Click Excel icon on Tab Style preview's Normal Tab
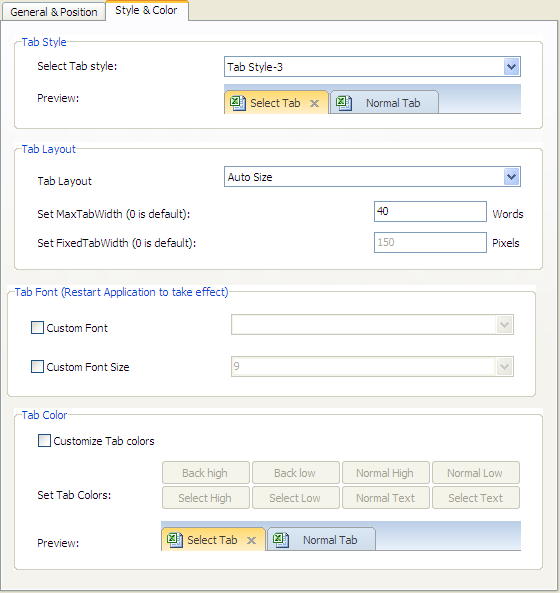The width and height of the screenshot is (560, 593). click(344, 103)
